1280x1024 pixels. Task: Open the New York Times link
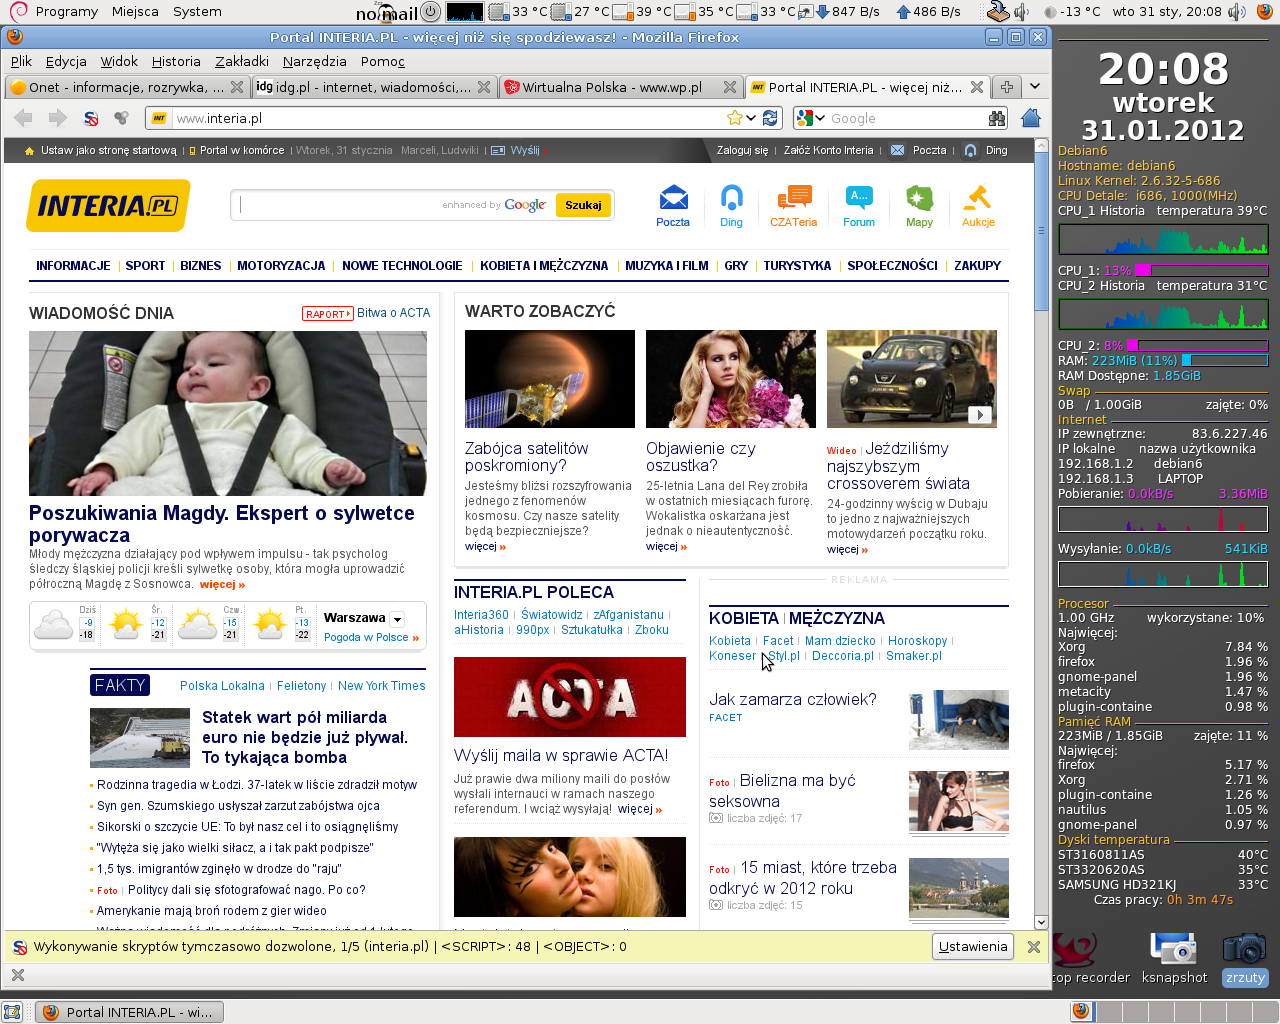tap(381, 686)
